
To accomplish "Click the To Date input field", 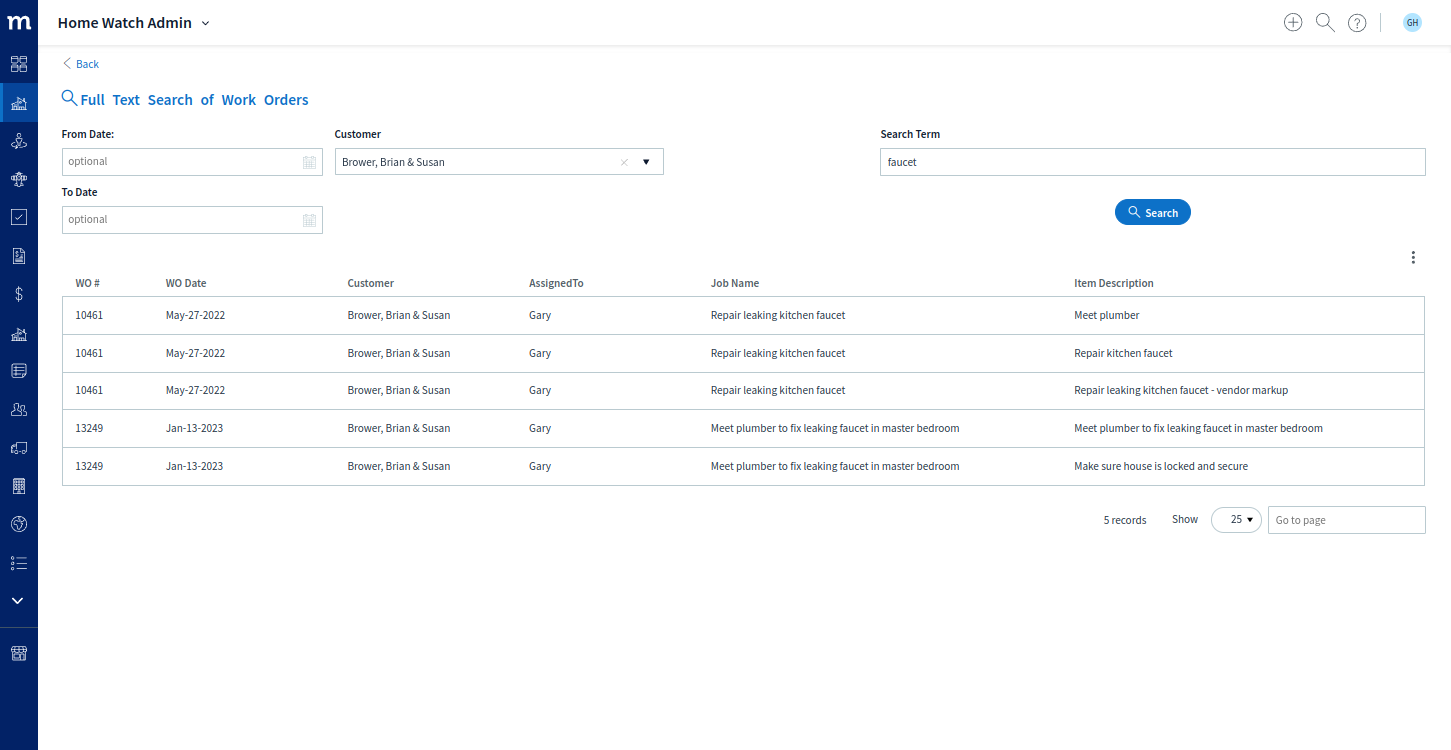I will click(192, 220).
